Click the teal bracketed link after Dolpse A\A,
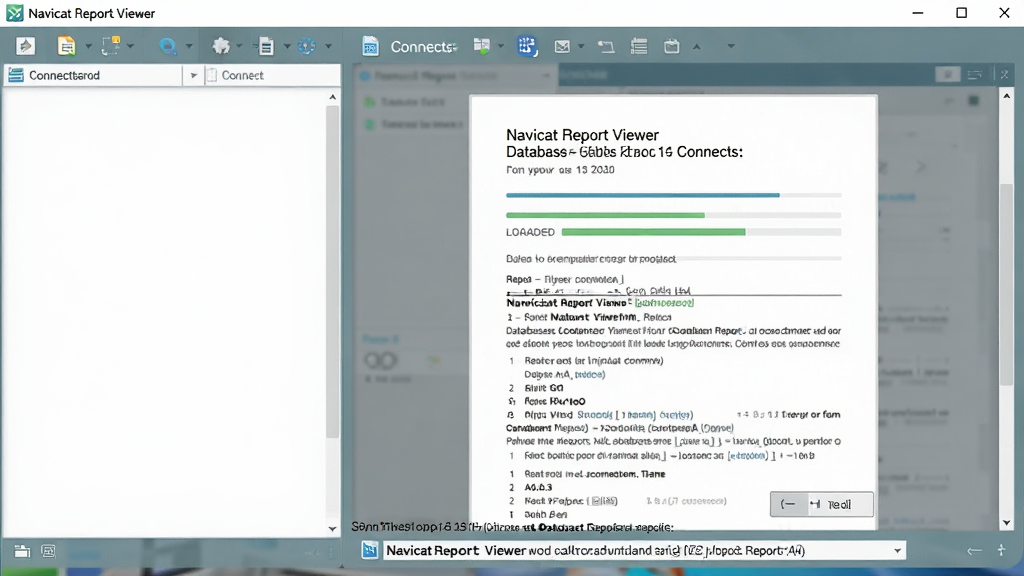1024x576 pixels. click(x=590, y=375)
